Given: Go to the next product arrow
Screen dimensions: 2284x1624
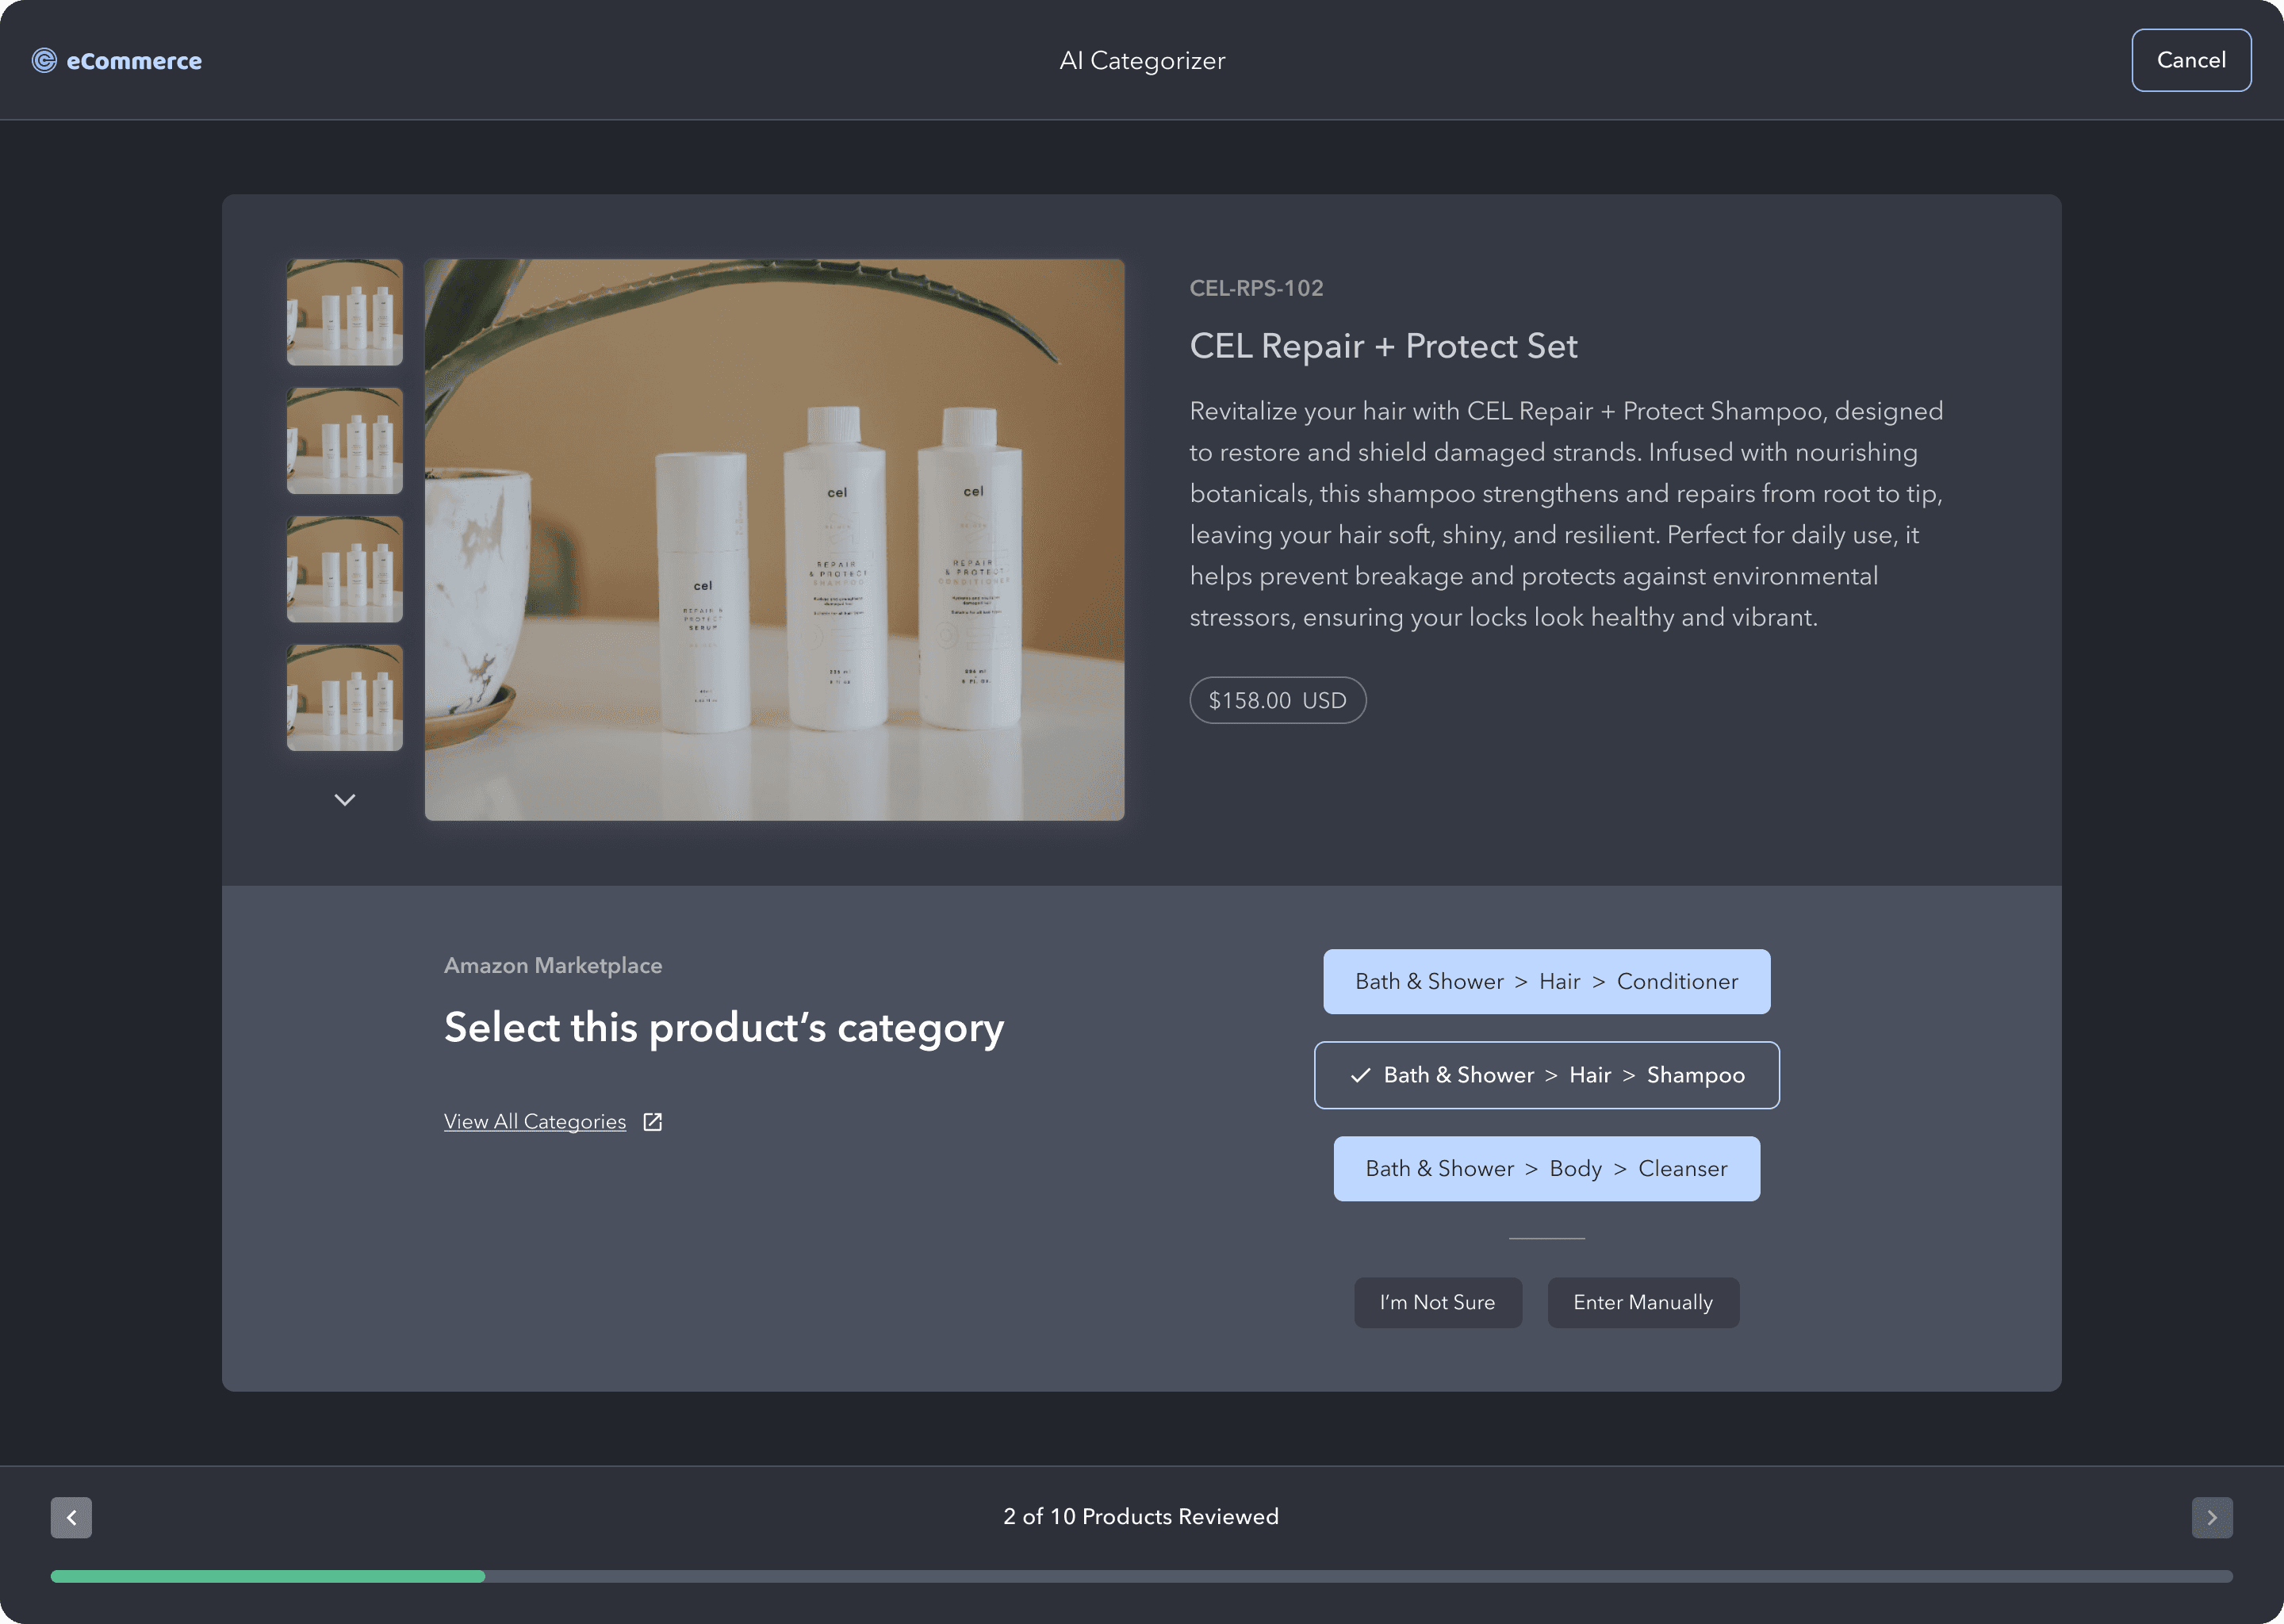Looking at the screenshot, I should tap(2211, 1517).
